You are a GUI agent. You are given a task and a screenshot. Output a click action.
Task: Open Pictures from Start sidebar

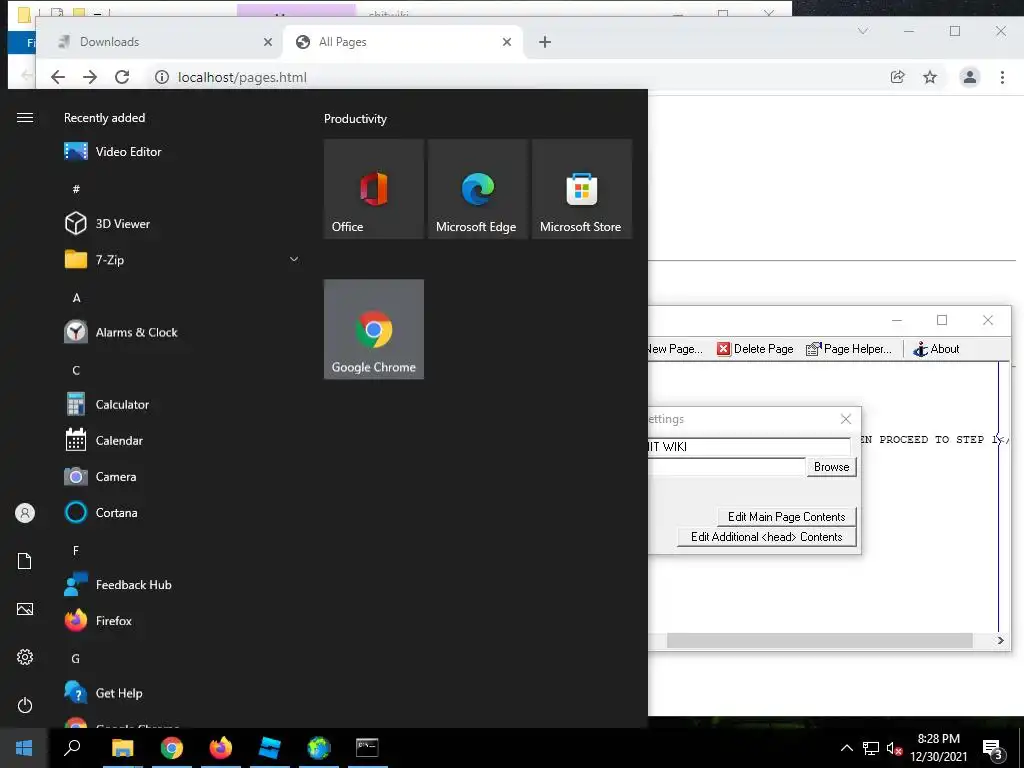point(25,609)
